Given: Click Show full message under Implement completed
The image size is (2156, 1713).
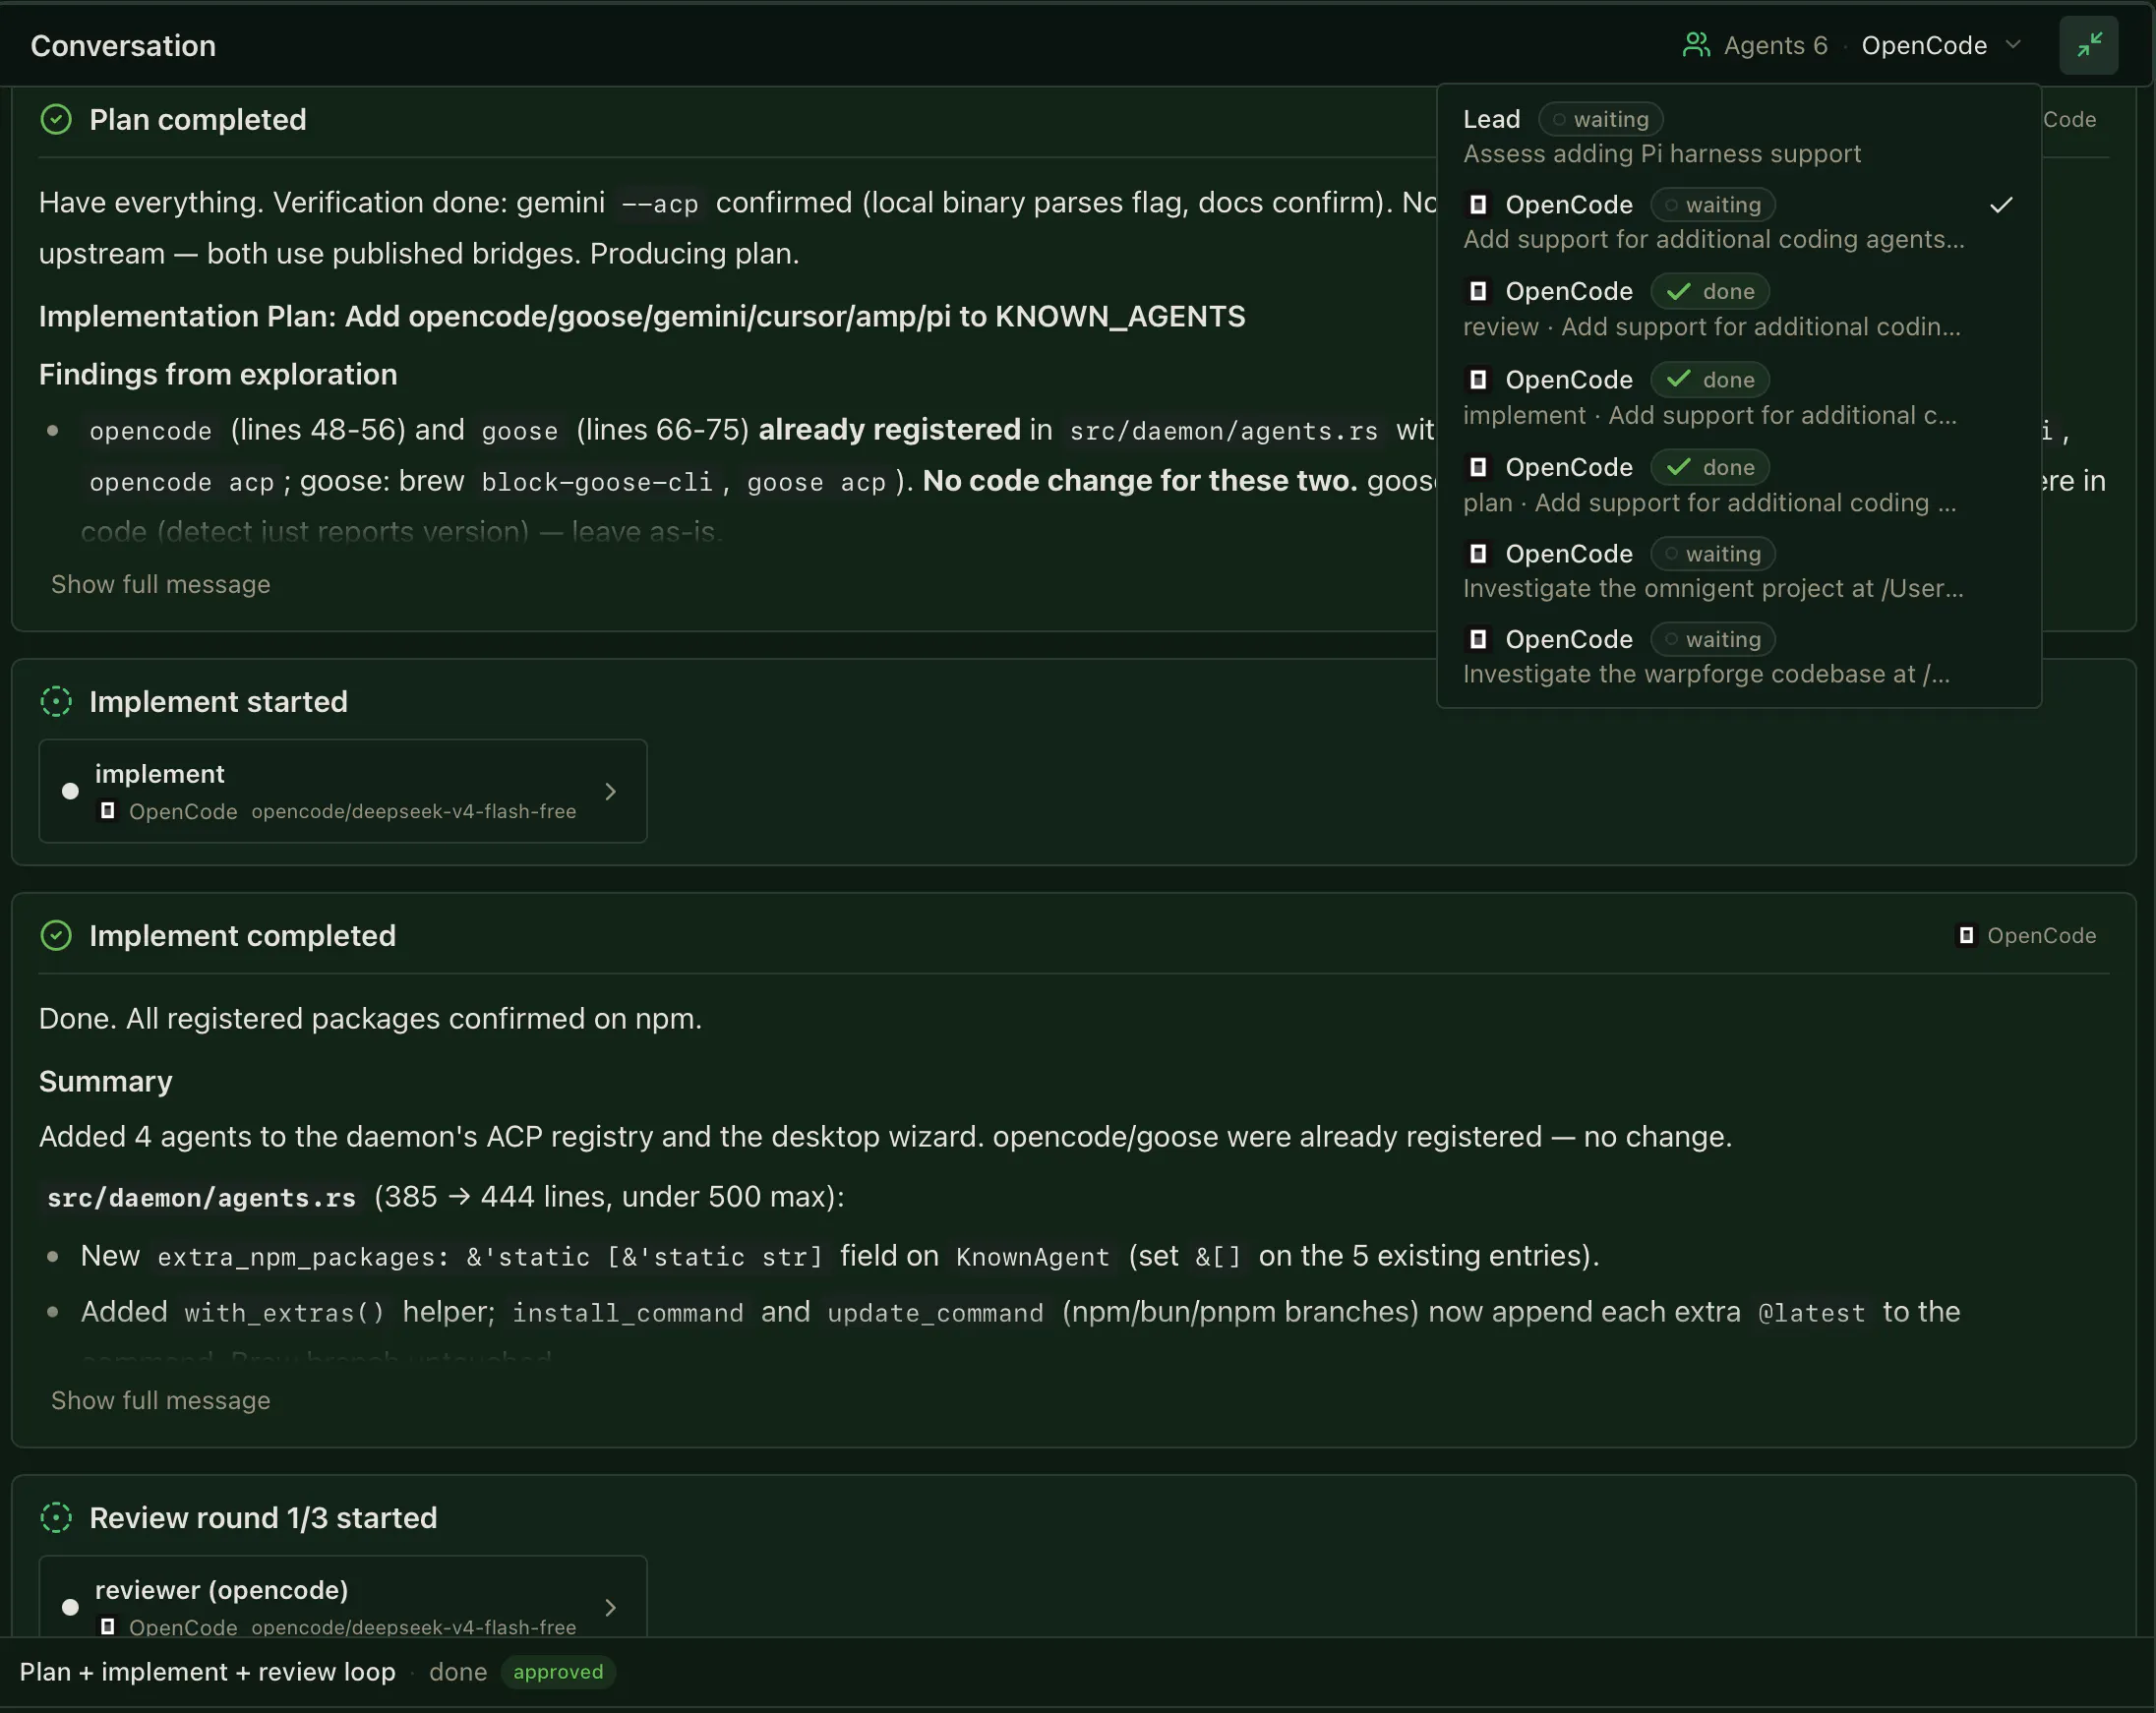Looking at the screenshot, I should 161,1400.
